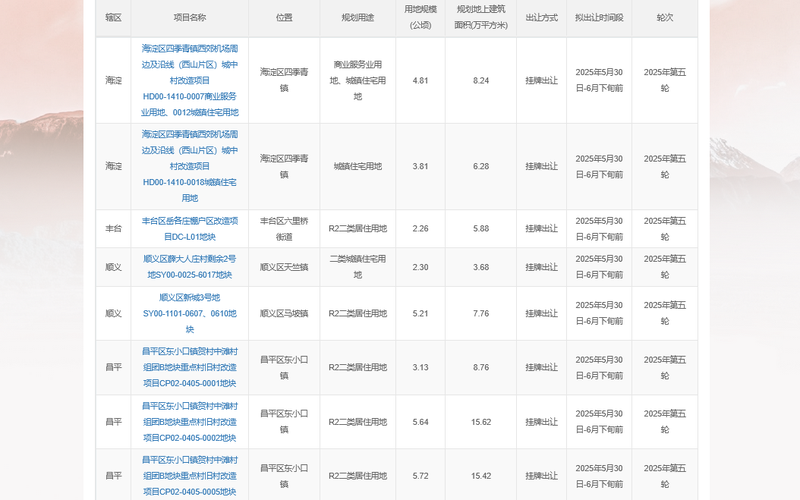
Task: Click the 拟出让时间段 column header
Action: click(599, 17)
